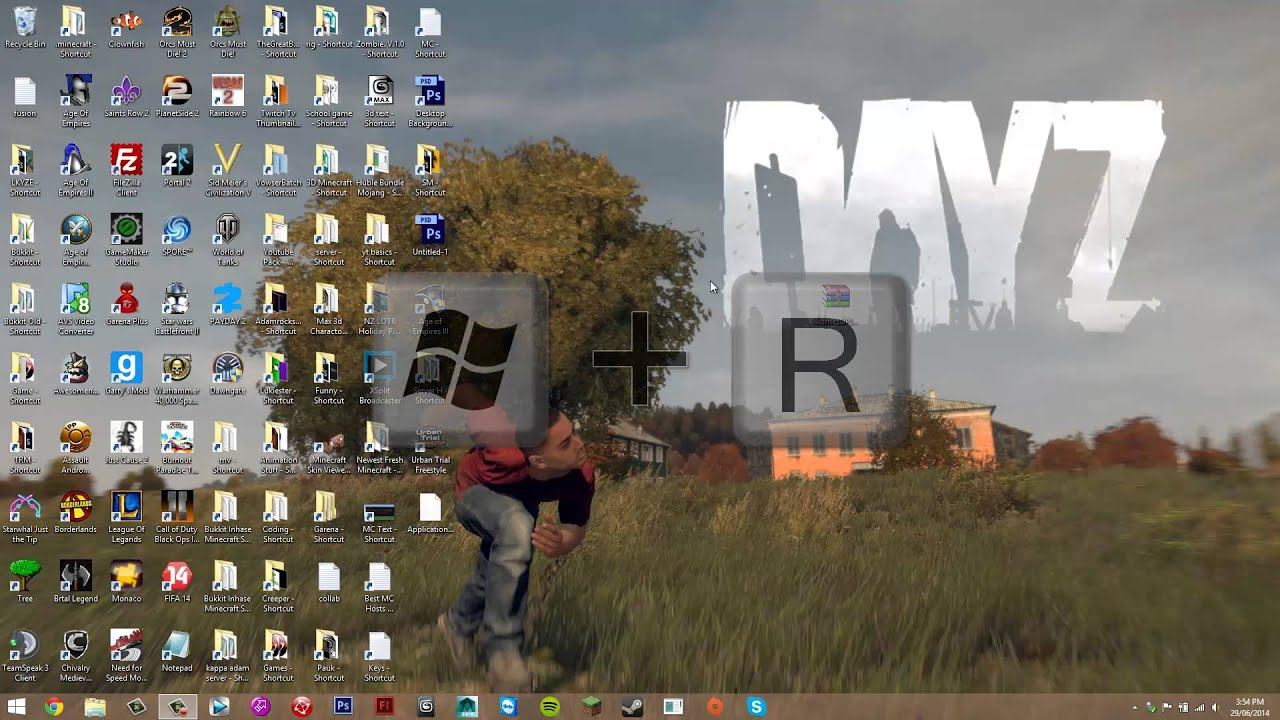Select the Best MC Hosts file

tap(380, 587)
